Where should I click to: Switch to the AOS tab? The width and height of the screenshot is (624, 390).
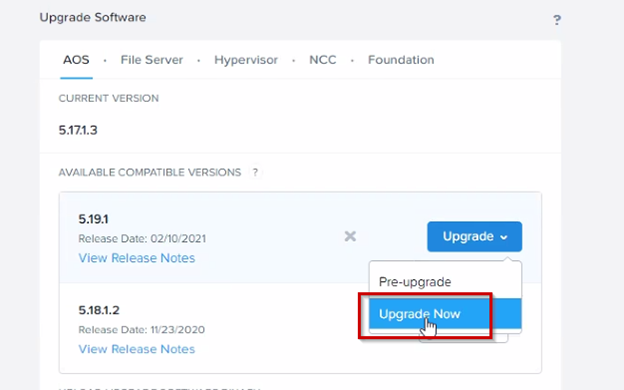coord(76,60)
